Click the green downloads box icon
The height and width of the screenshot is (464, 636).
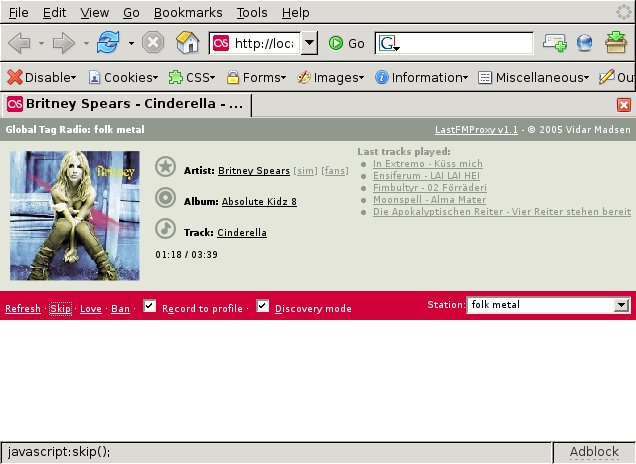point(616,42)
